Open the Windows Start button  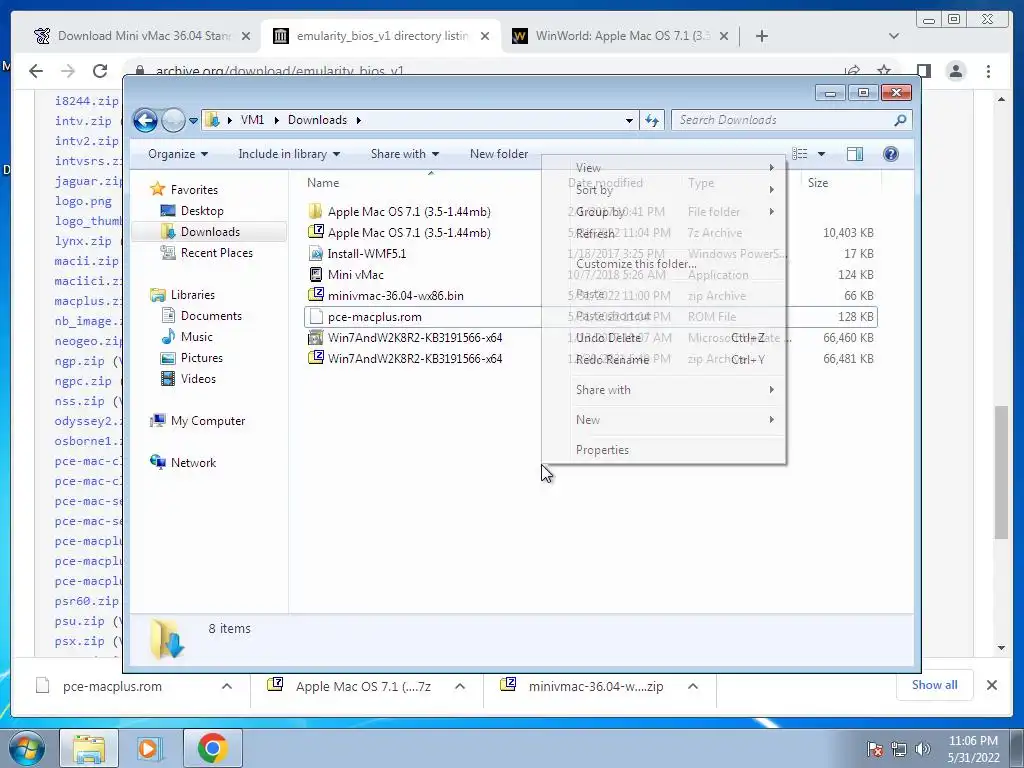pyautogui.click(x=27, y=748)
